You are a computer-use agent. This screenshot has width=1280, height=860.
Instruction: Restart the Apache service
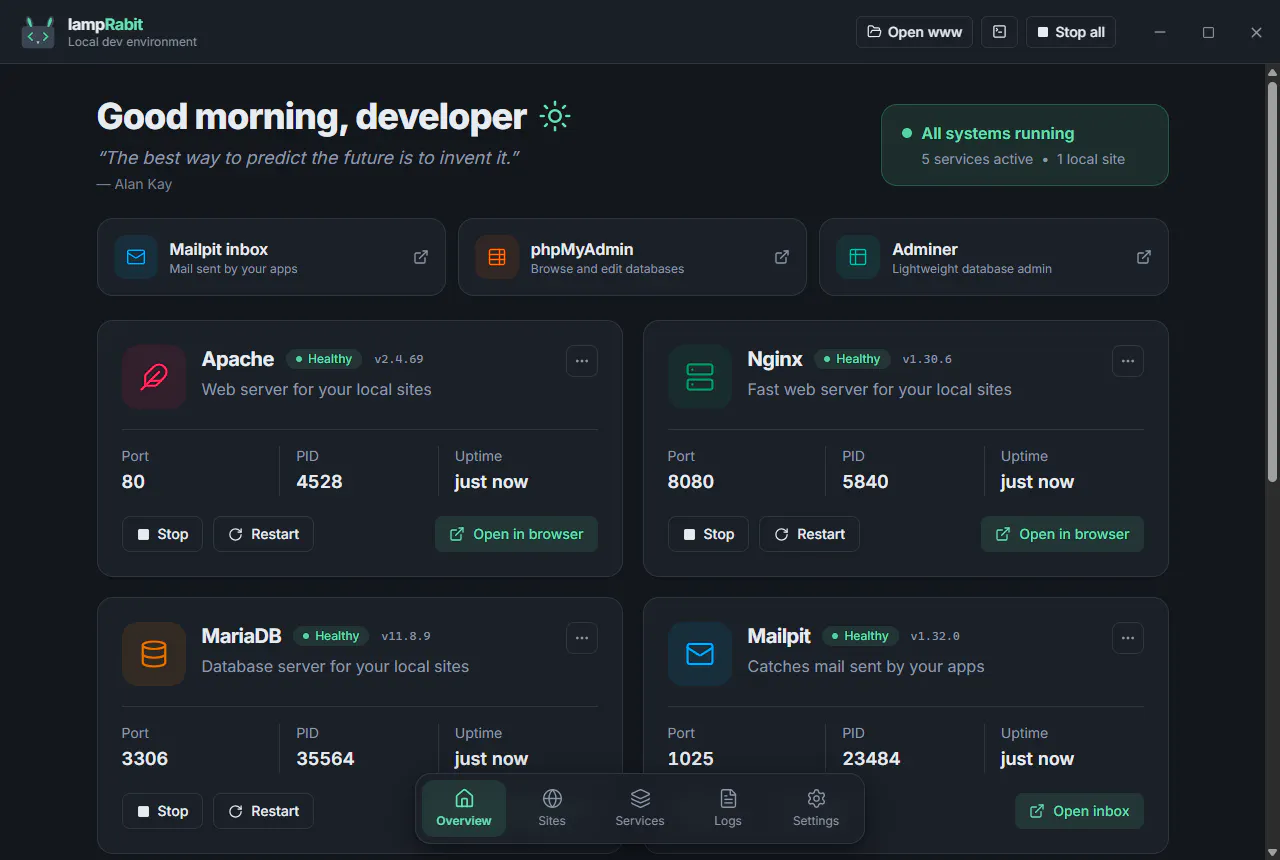coord(263,534)
